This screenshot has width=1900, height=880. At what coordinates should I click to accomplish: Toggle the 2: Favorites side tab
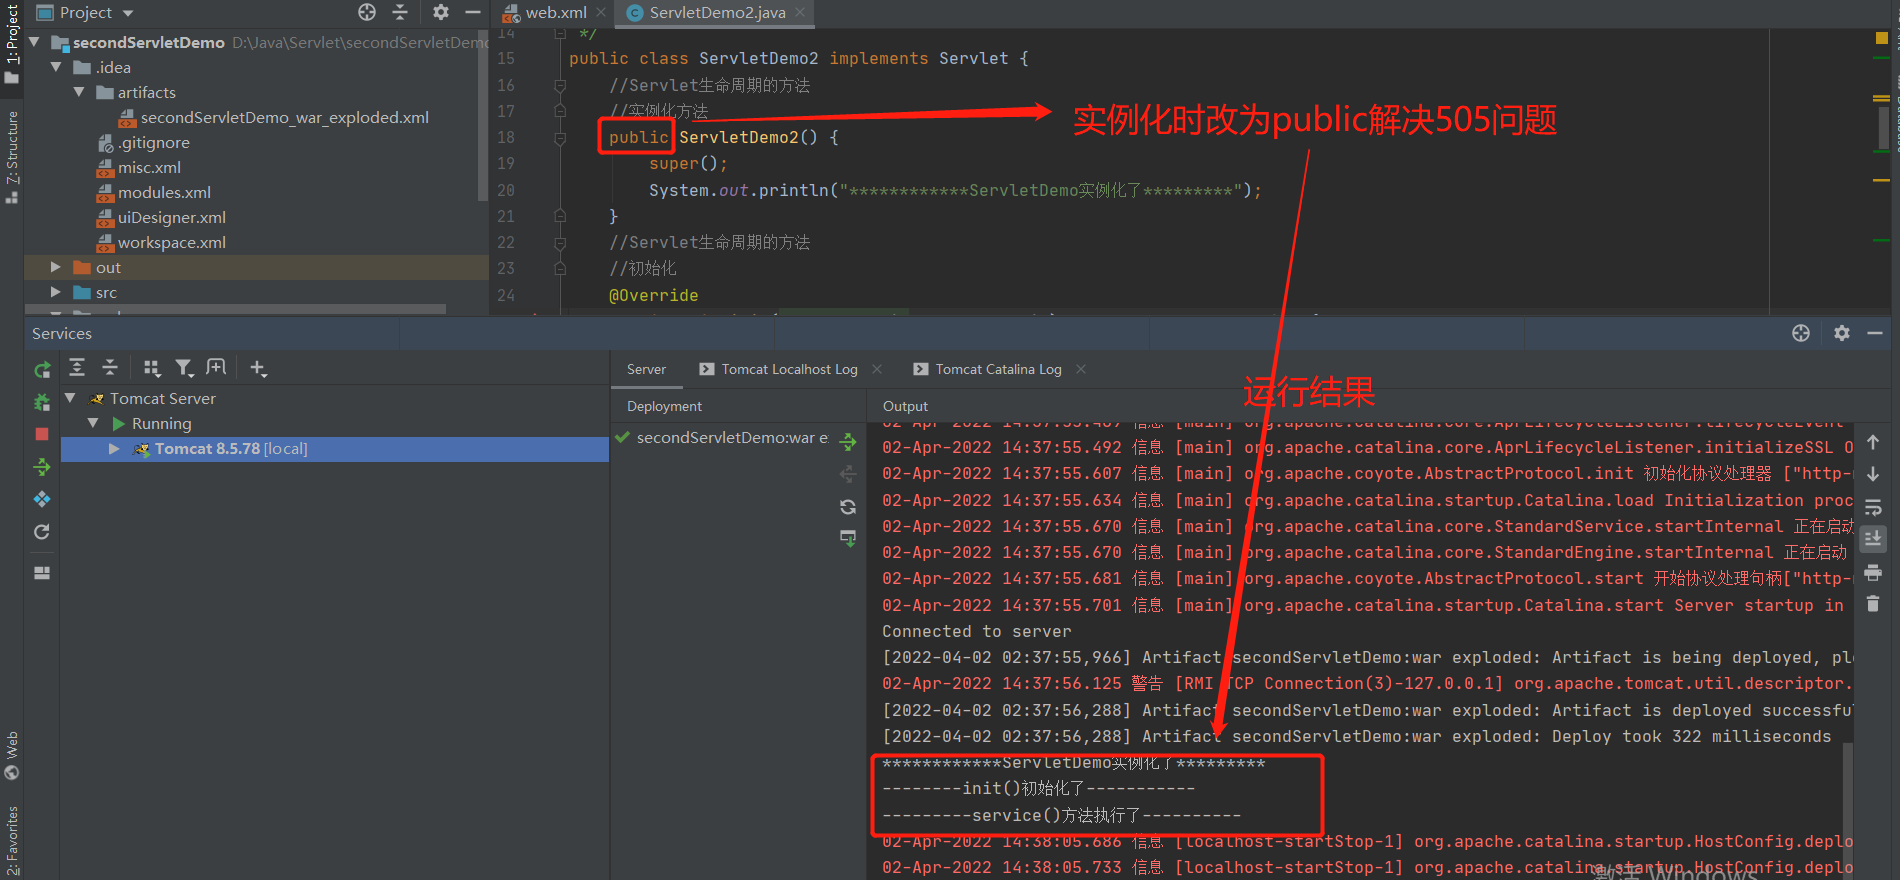[x=12, y=840]
